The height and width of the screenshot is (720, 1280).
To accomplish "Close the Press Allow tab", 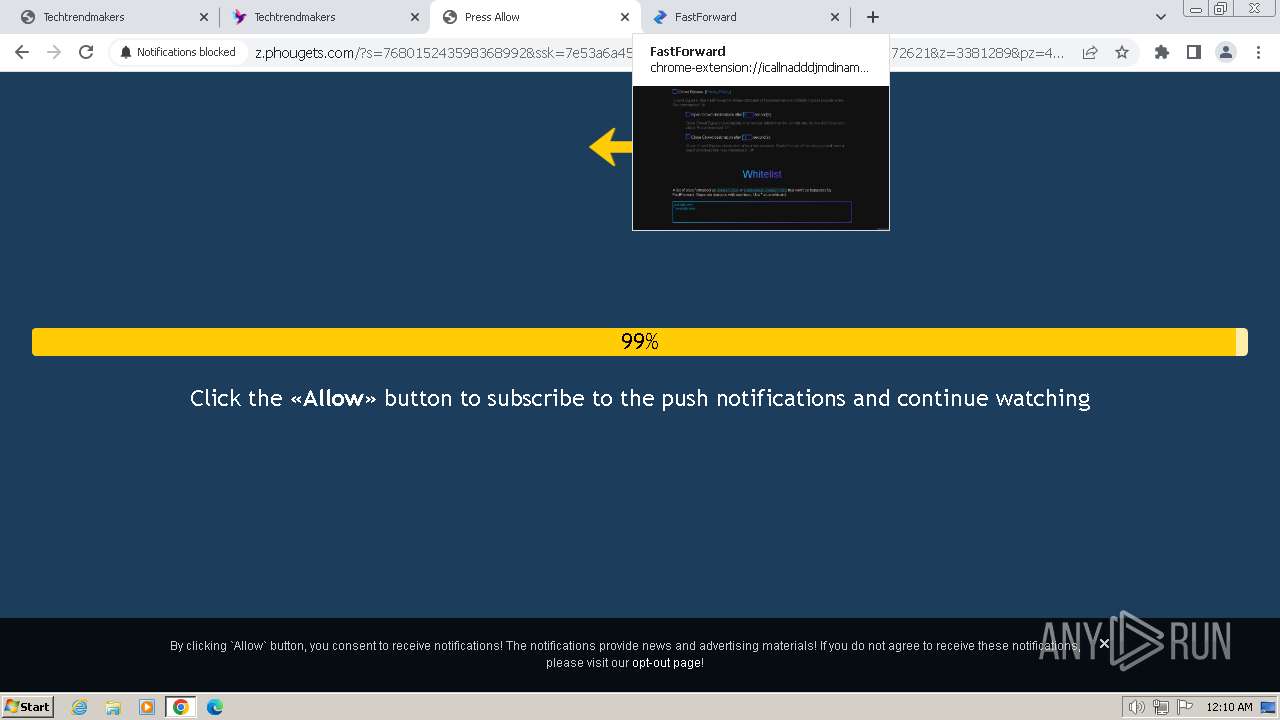I will 624,17.
